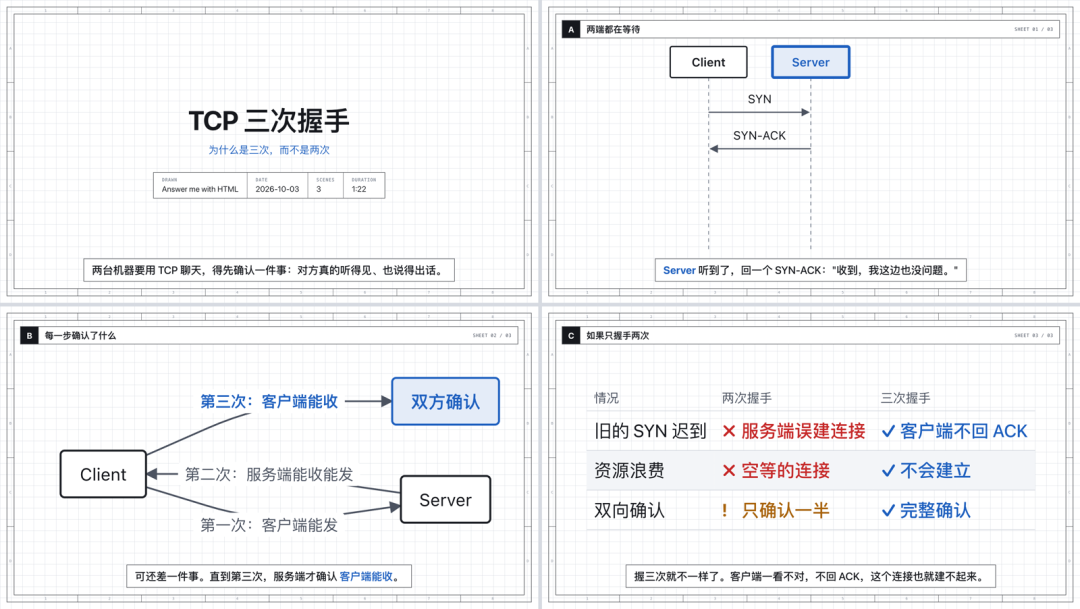Select the blue Server box in 两端都在等待 slide
This screenshot has height=609, width=1080.
pyautogui.click(x=810, y=62)
